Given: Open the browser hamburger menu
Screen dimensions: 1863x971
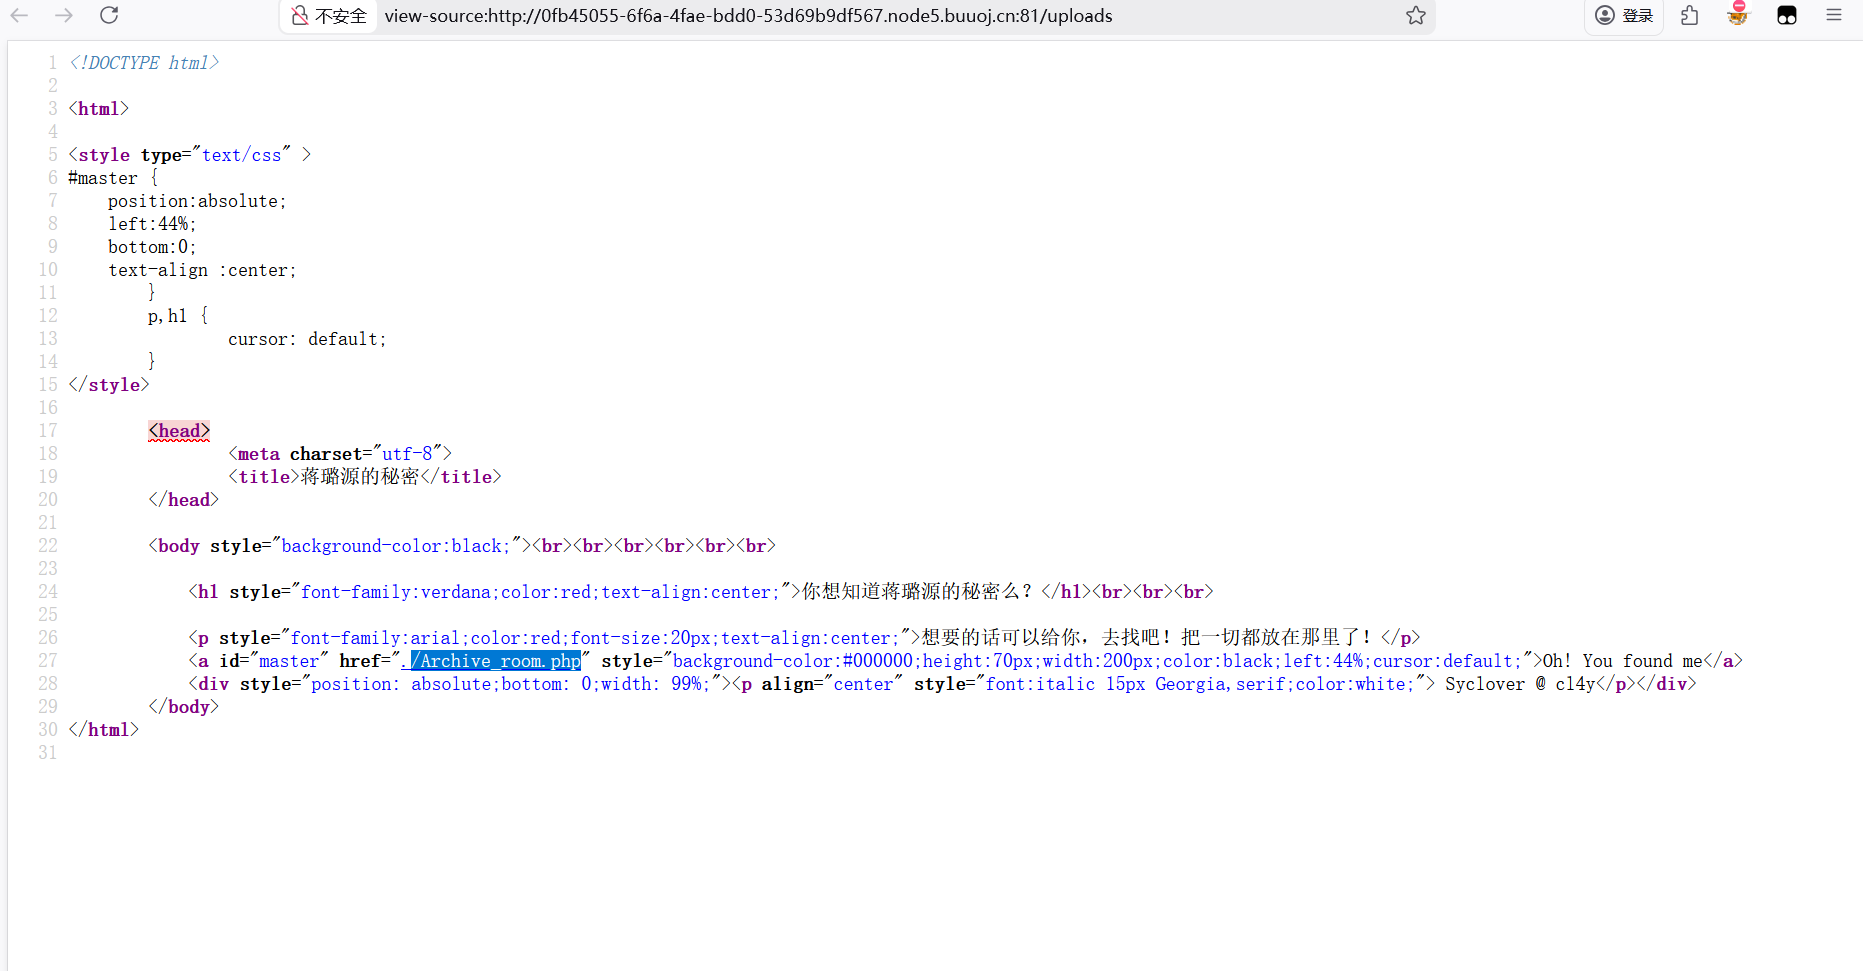Looking at the screenshot, I should tap(1834, 15).
